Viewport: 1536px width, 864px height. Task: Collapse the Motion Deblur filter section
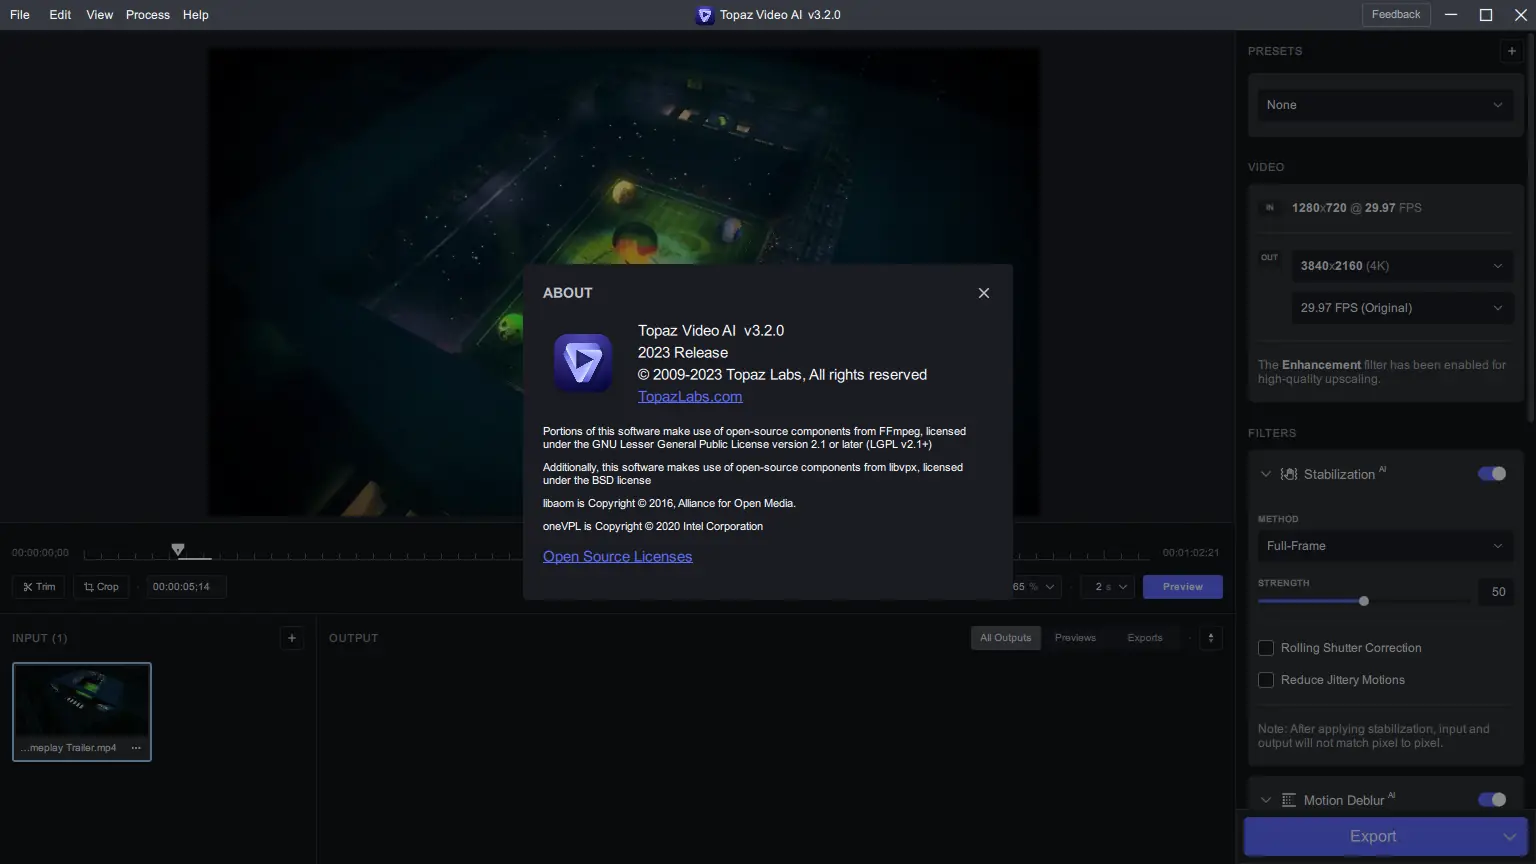pos(1266,800)
